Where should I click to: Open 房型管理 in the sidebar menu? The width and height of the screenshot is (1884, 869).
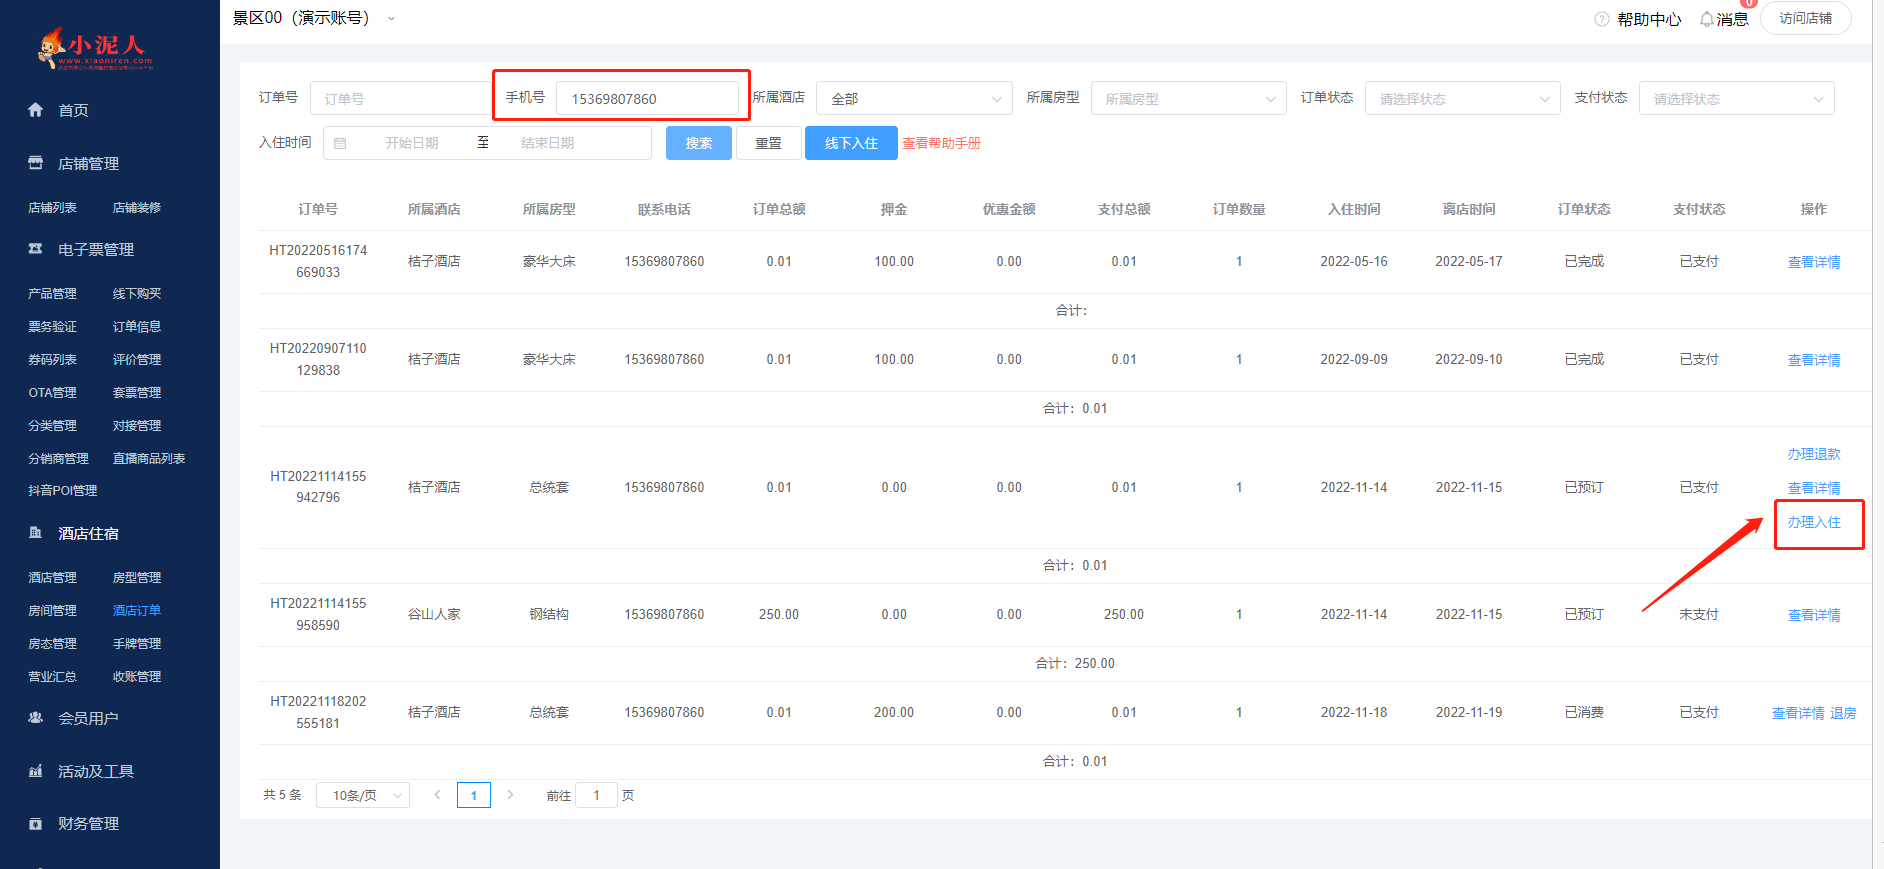137,578
